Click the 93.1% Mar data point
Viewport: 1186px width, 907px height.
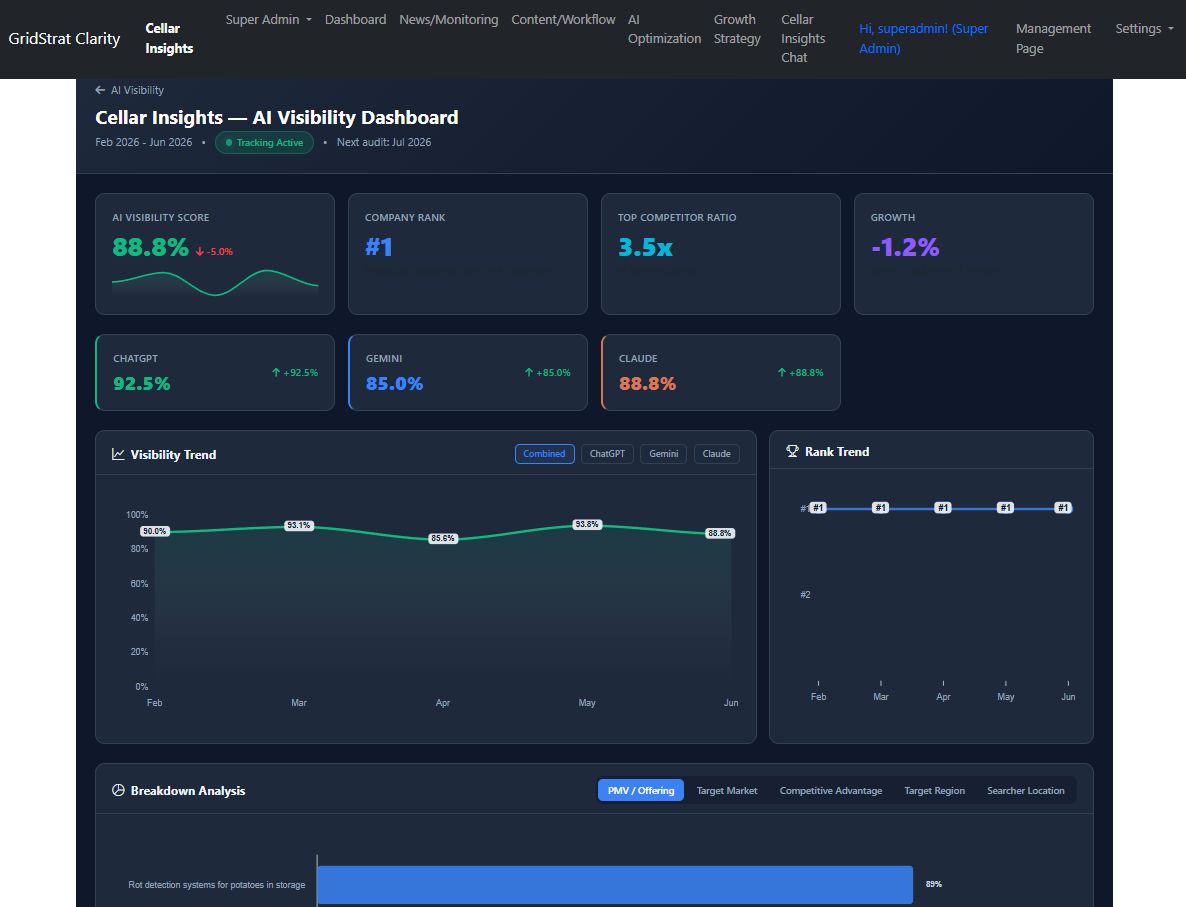(299, 525)
